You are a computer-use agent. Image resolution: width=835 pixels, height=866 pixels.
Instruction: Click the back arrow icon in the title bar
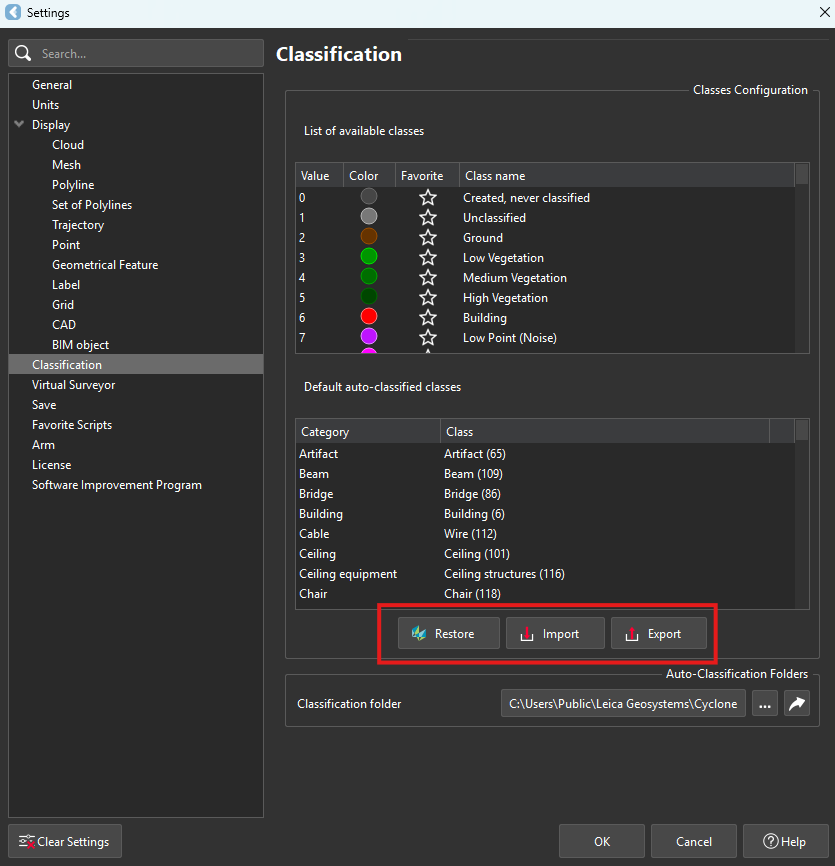(x=13, y=13)
